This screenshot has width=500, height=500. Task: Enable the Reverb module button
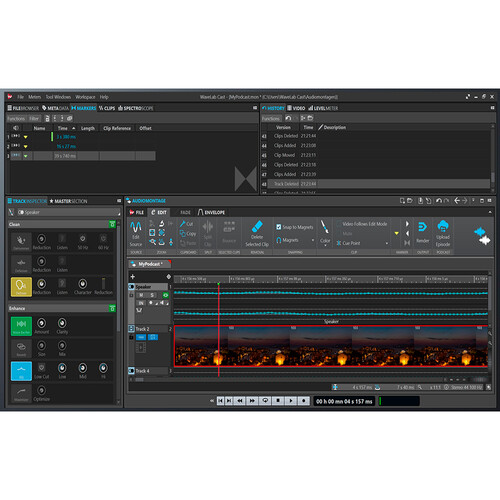click(21, 348)
